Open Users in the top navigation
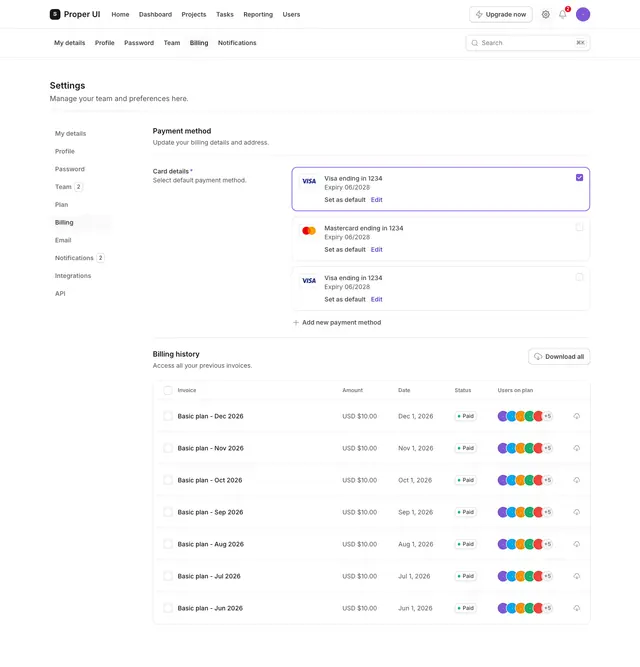Image resolution: width=640 pixels, height=667 pixels. (291, 14)
